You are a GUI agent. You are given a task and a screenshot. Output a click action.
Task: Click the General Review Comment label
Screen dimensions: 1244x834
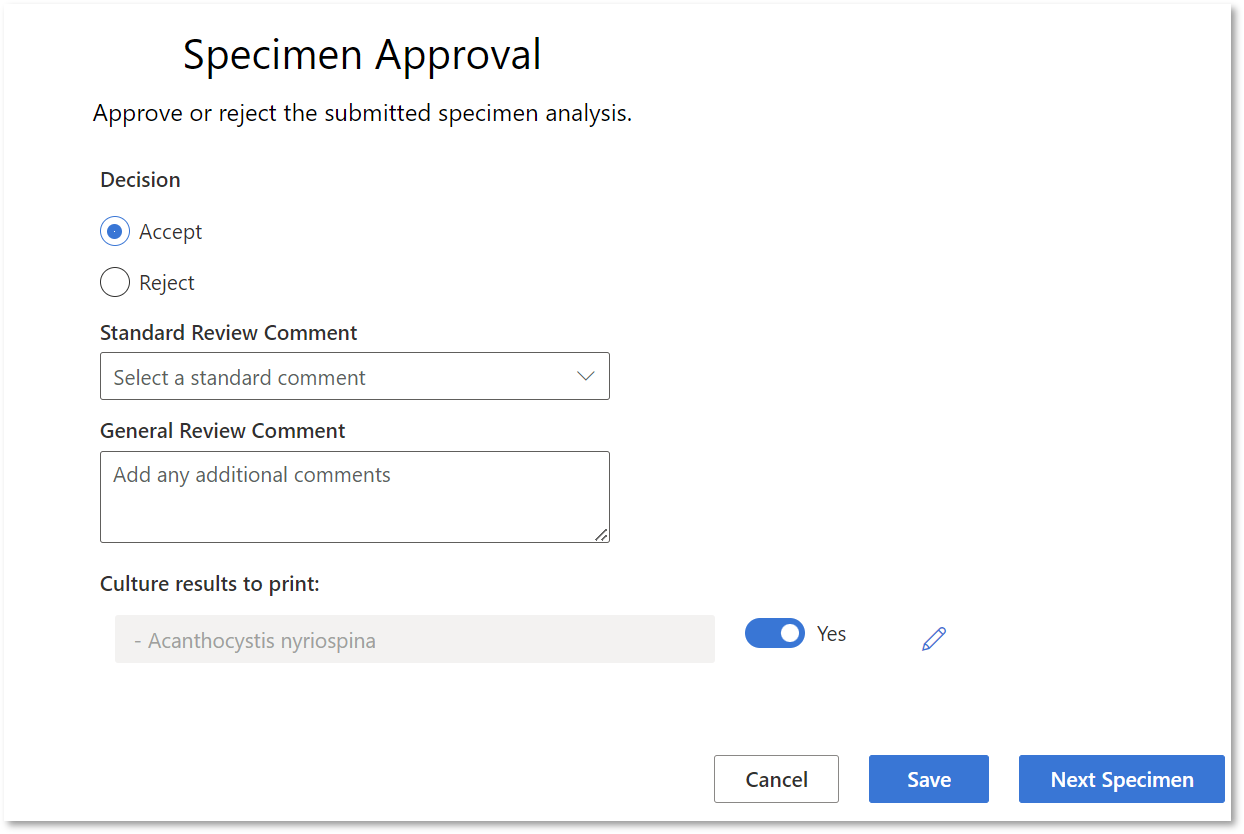pos(223,431)
